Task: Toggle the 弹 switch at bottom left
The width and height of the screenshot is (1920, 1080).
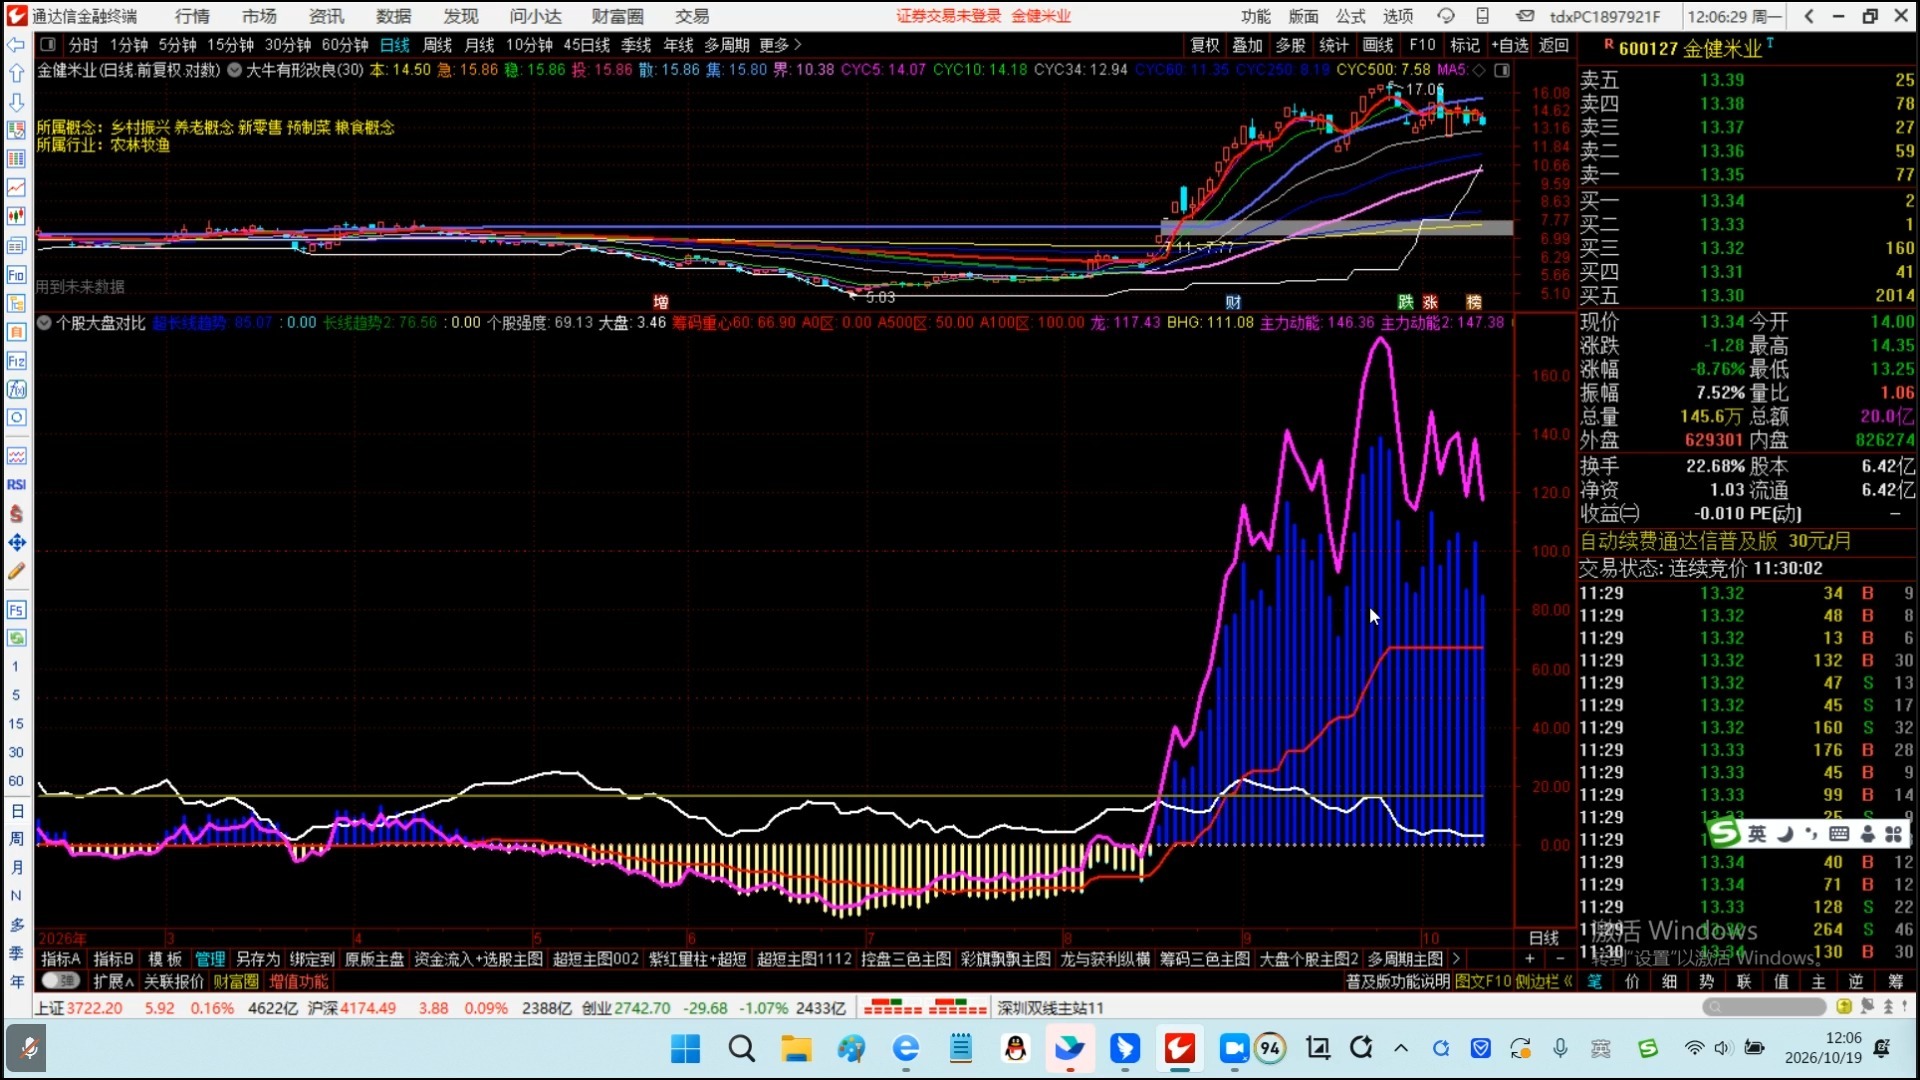Action: tap(61, 981)
